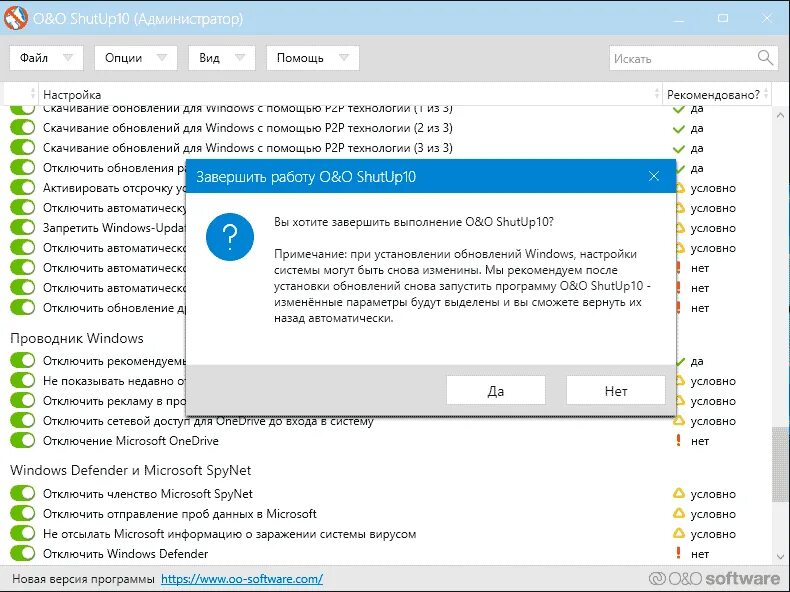Click the O&O software logo at bottom right
This screenshot has height=592, width=790.
714,579
